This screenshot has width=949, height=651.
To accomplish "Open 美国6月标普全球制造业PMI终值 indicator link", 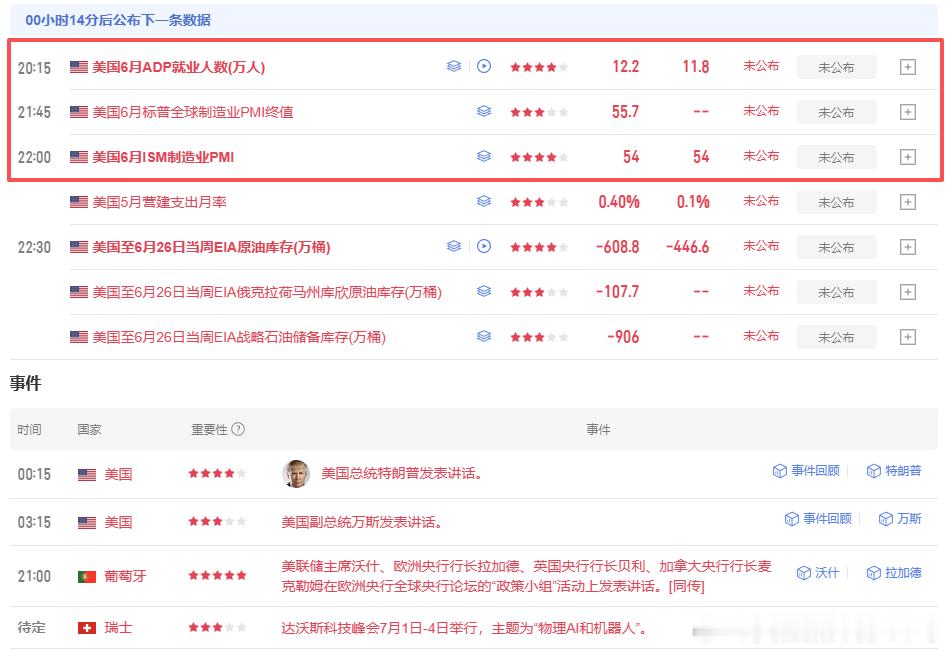I will pos(192,112).
